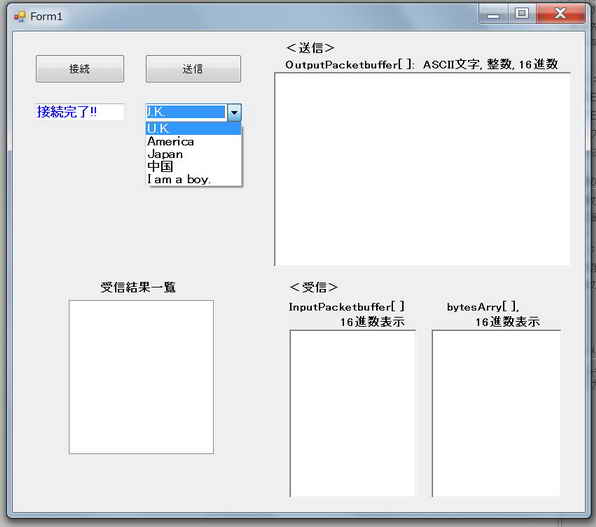Image resolution: width=596 pixels, height=527 pixels.
Task: Collapse the combo box dropdown arrow
Action: 234,113
